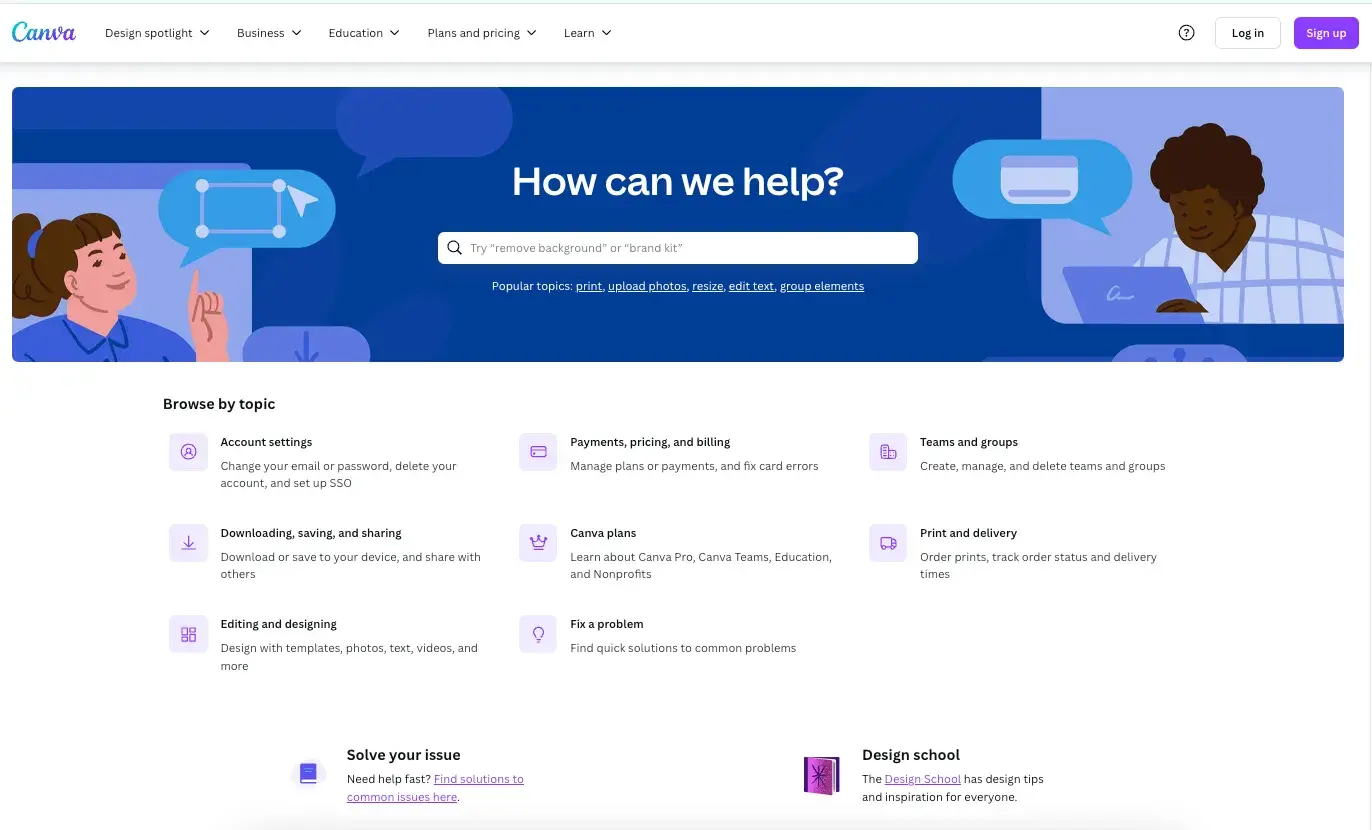Click the crown icon for Canva plans
The width and height of the screenshot is (1372, 830).
pyautogui.click(x=538, y=543)
